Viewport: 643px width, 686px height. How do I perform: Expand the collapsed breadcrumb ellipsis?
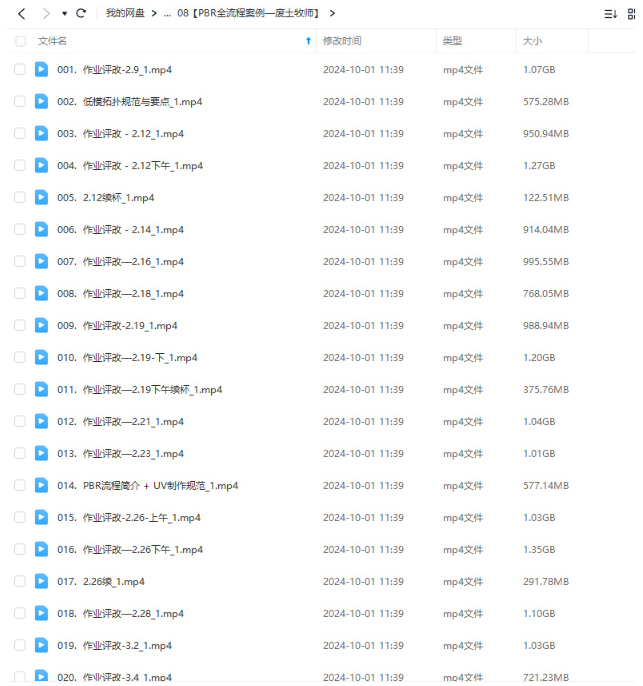167,14
